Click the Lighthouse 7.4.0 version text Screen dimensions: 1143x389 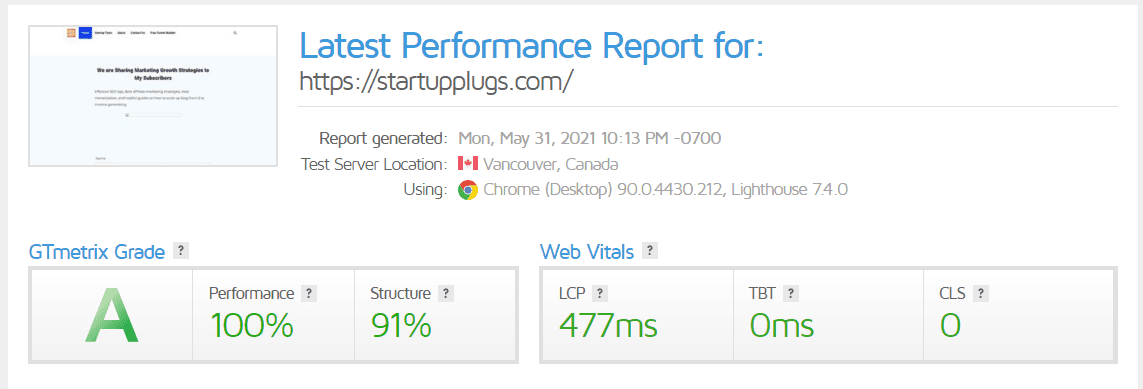(x=789, y=190)
